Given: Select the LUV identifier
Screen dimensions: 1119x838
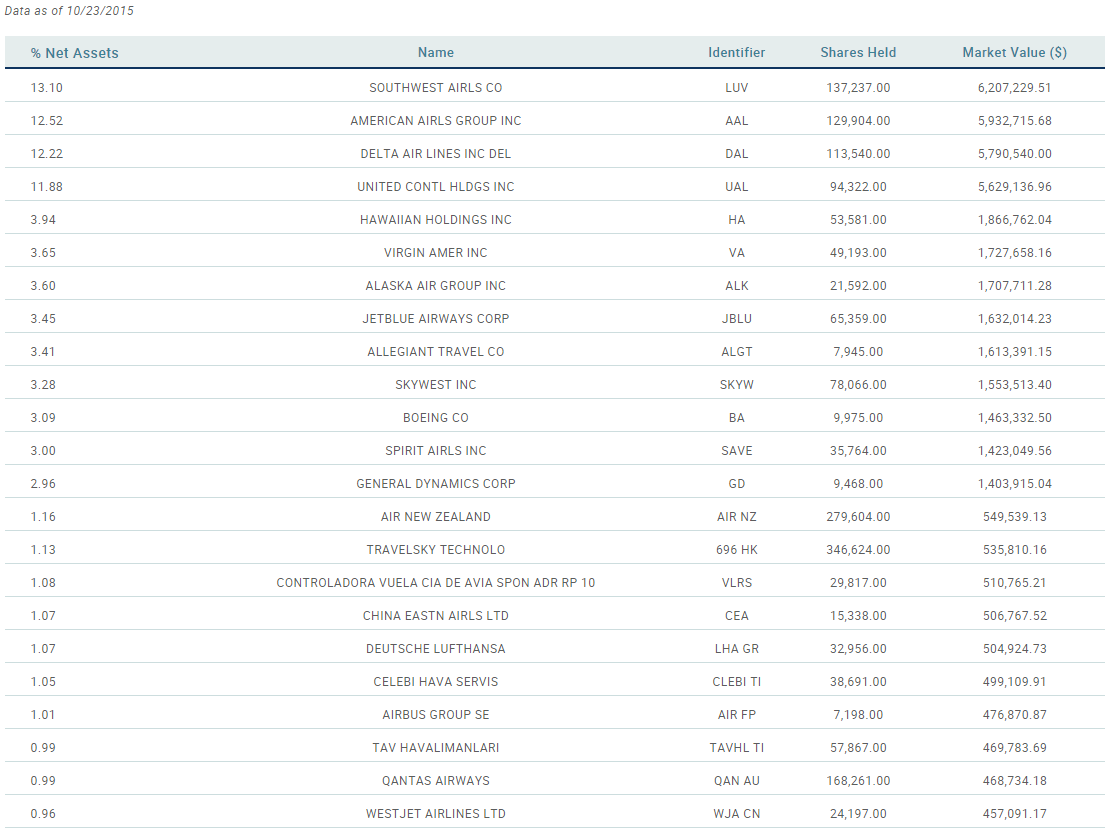Looking at the screenshot, I should click(x=736, y=88).
